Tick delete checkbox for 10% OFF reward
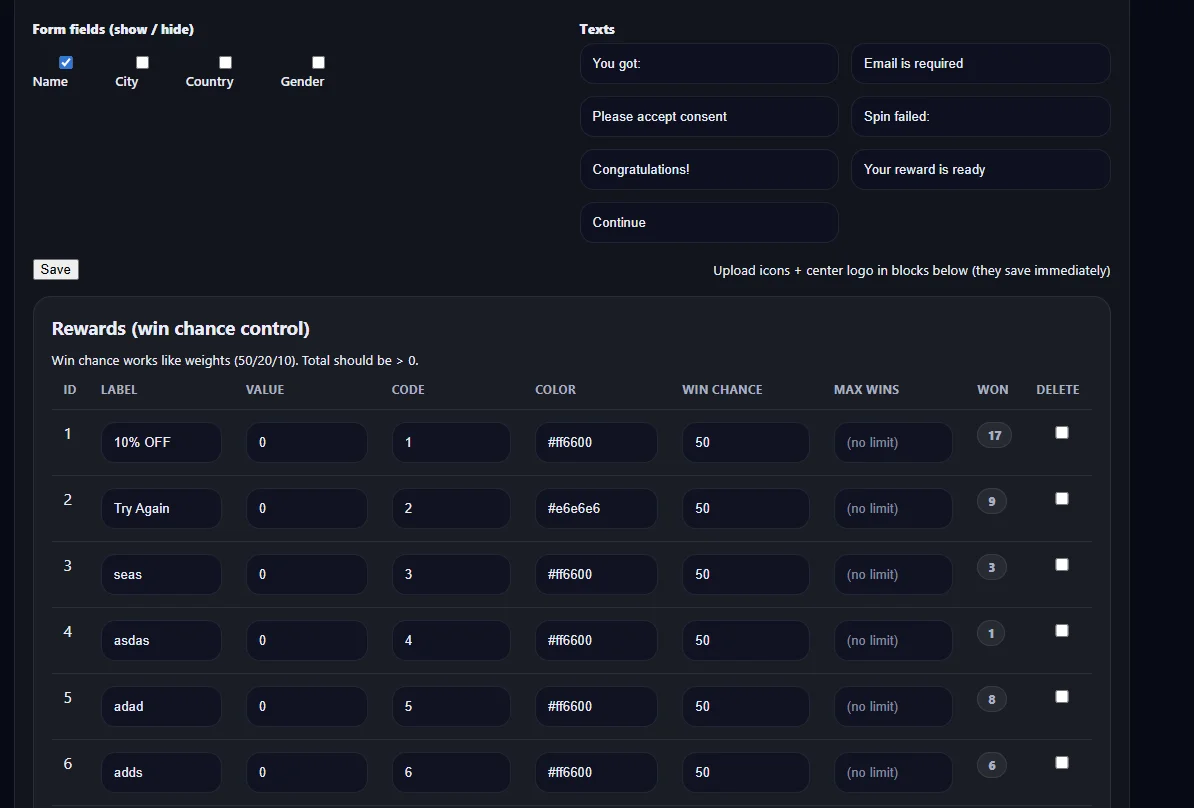 point(1062,433)
